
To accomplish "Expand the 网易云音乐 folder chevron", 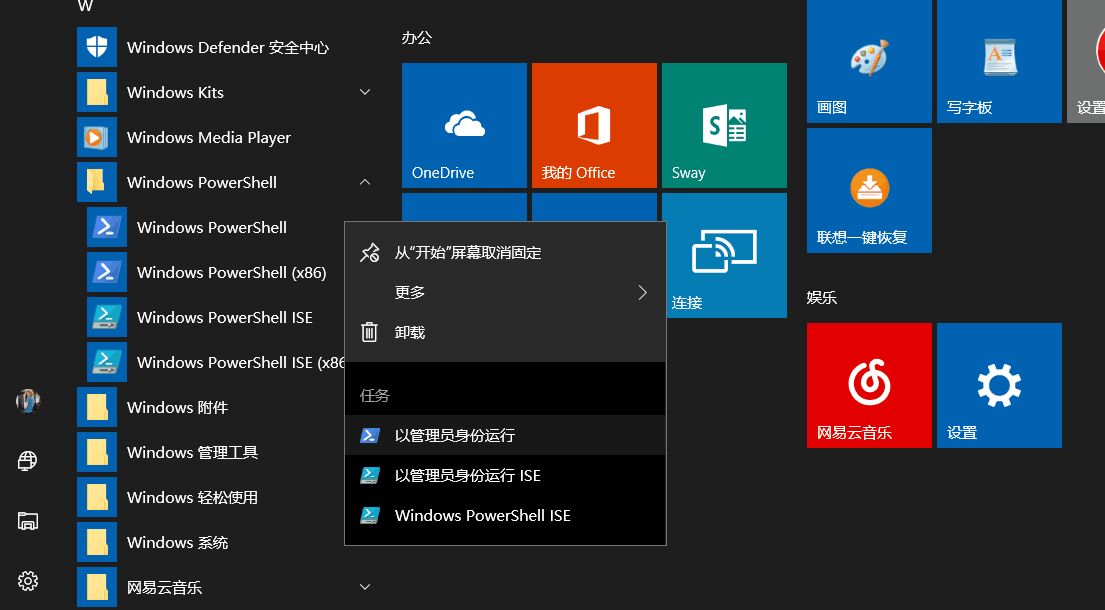I will 365,587.
